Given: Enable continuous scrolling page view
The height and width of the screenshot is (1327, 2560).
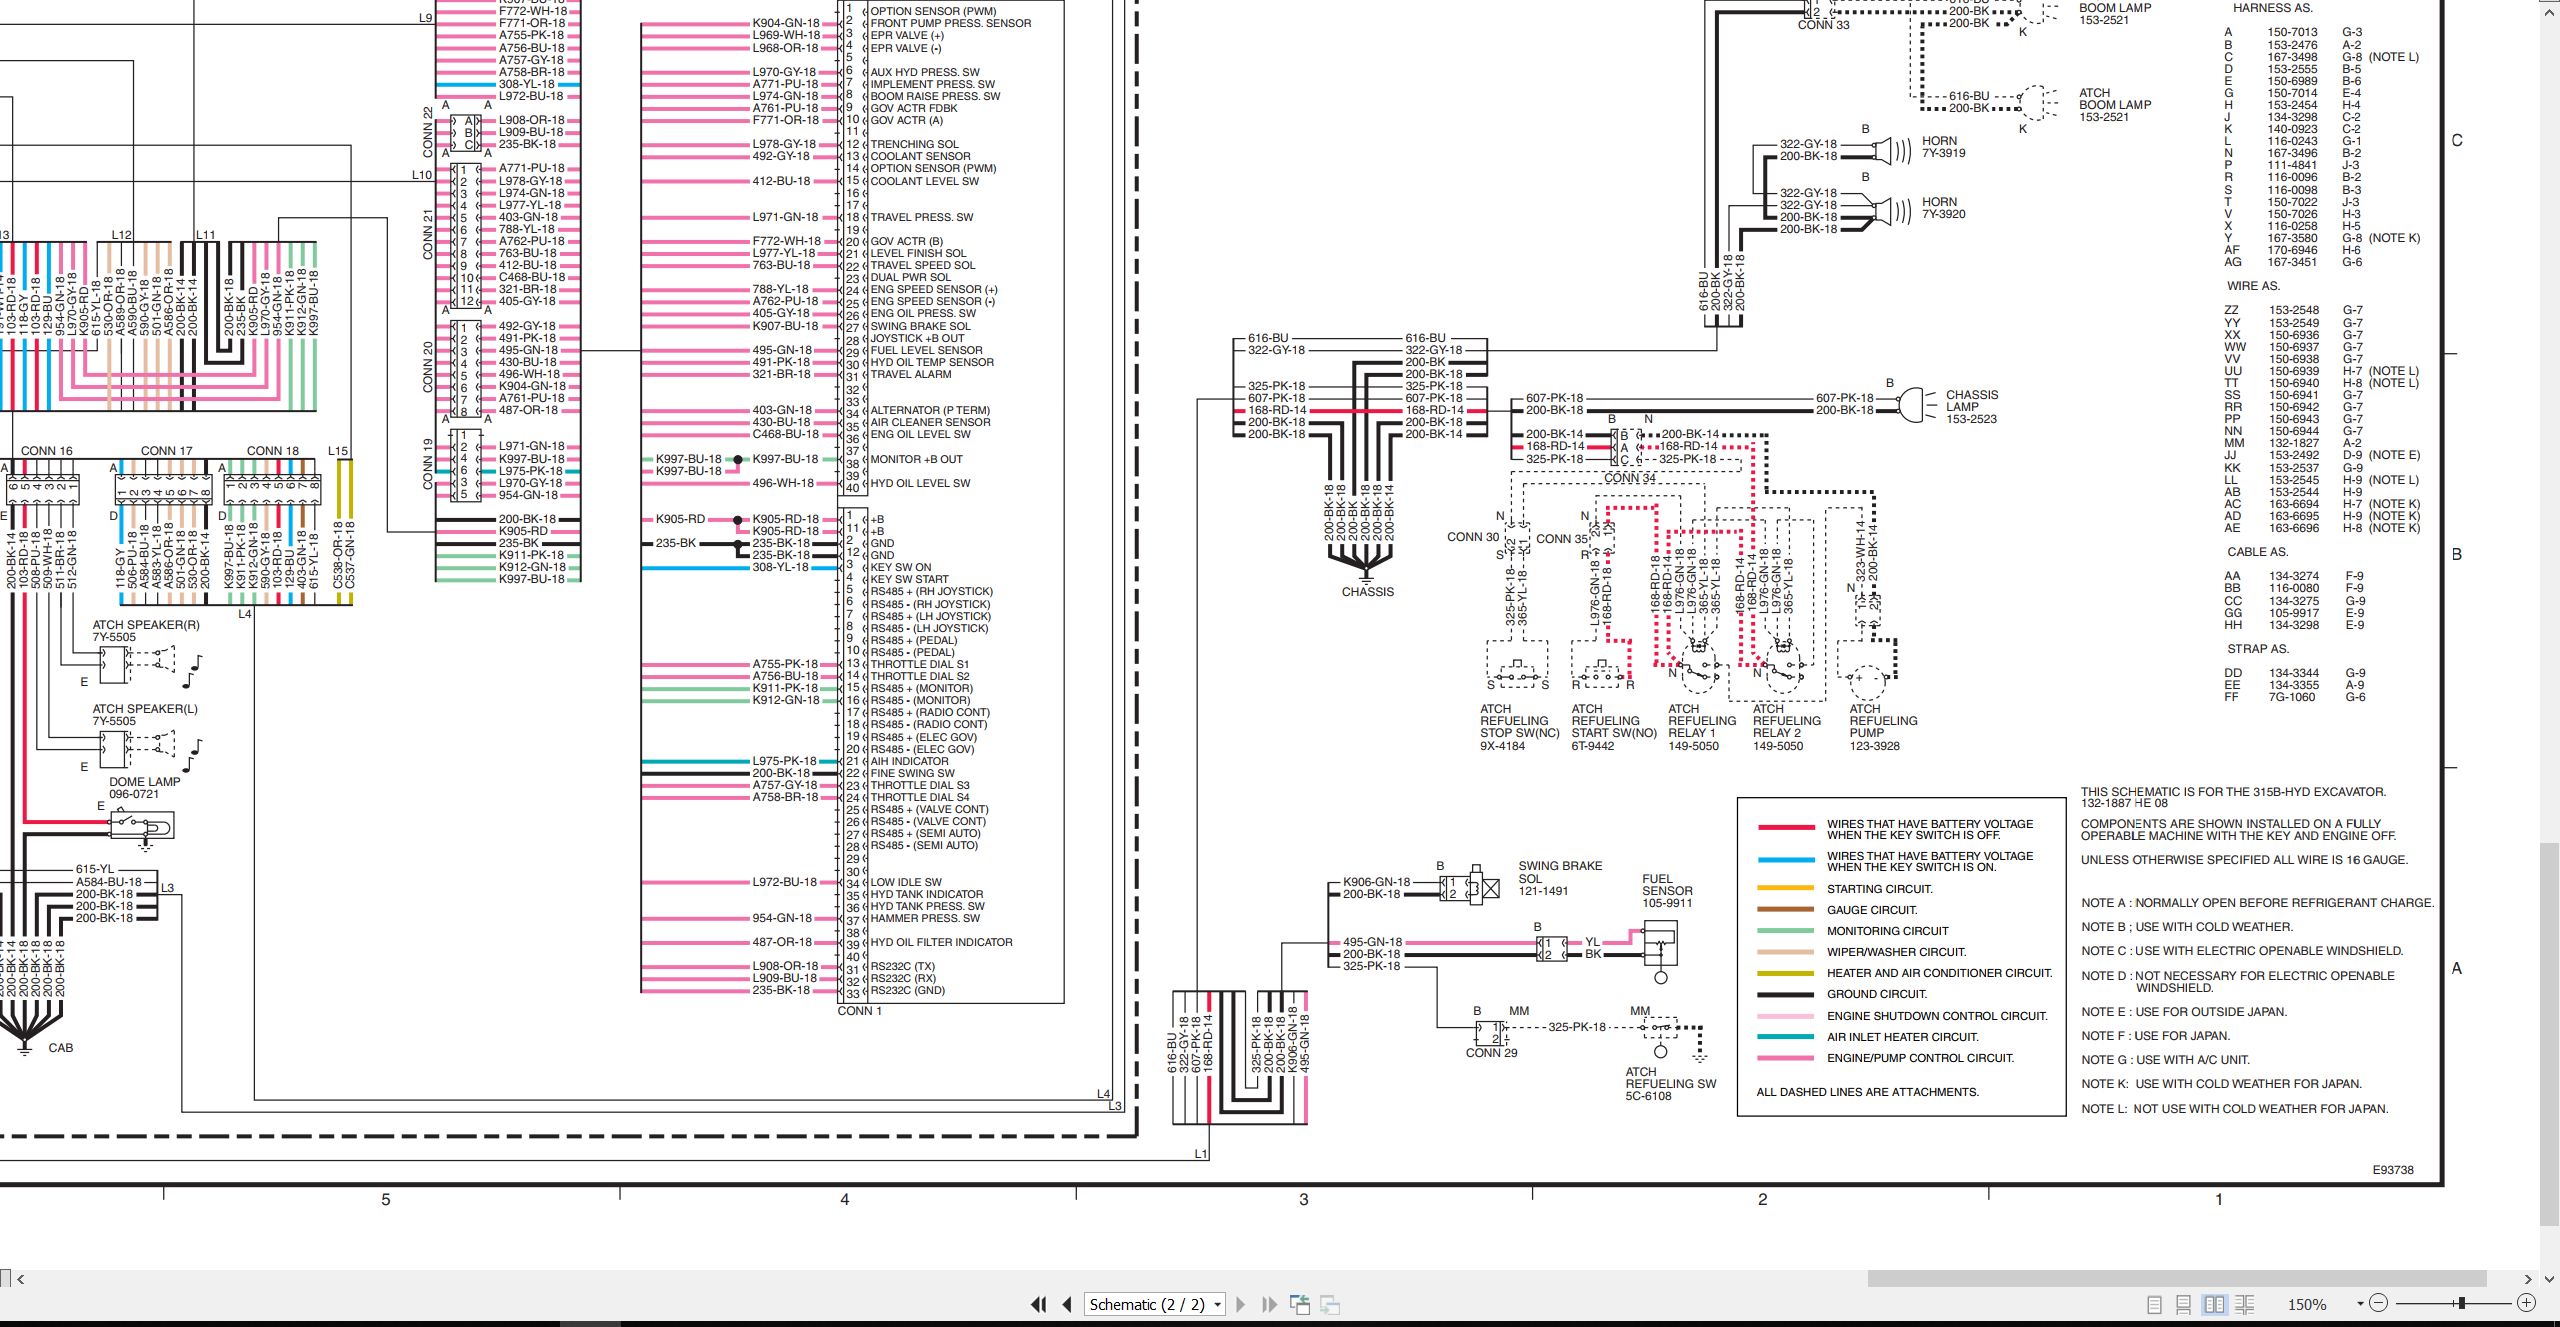Looking at the screenshot, I should [2184, 1304].
